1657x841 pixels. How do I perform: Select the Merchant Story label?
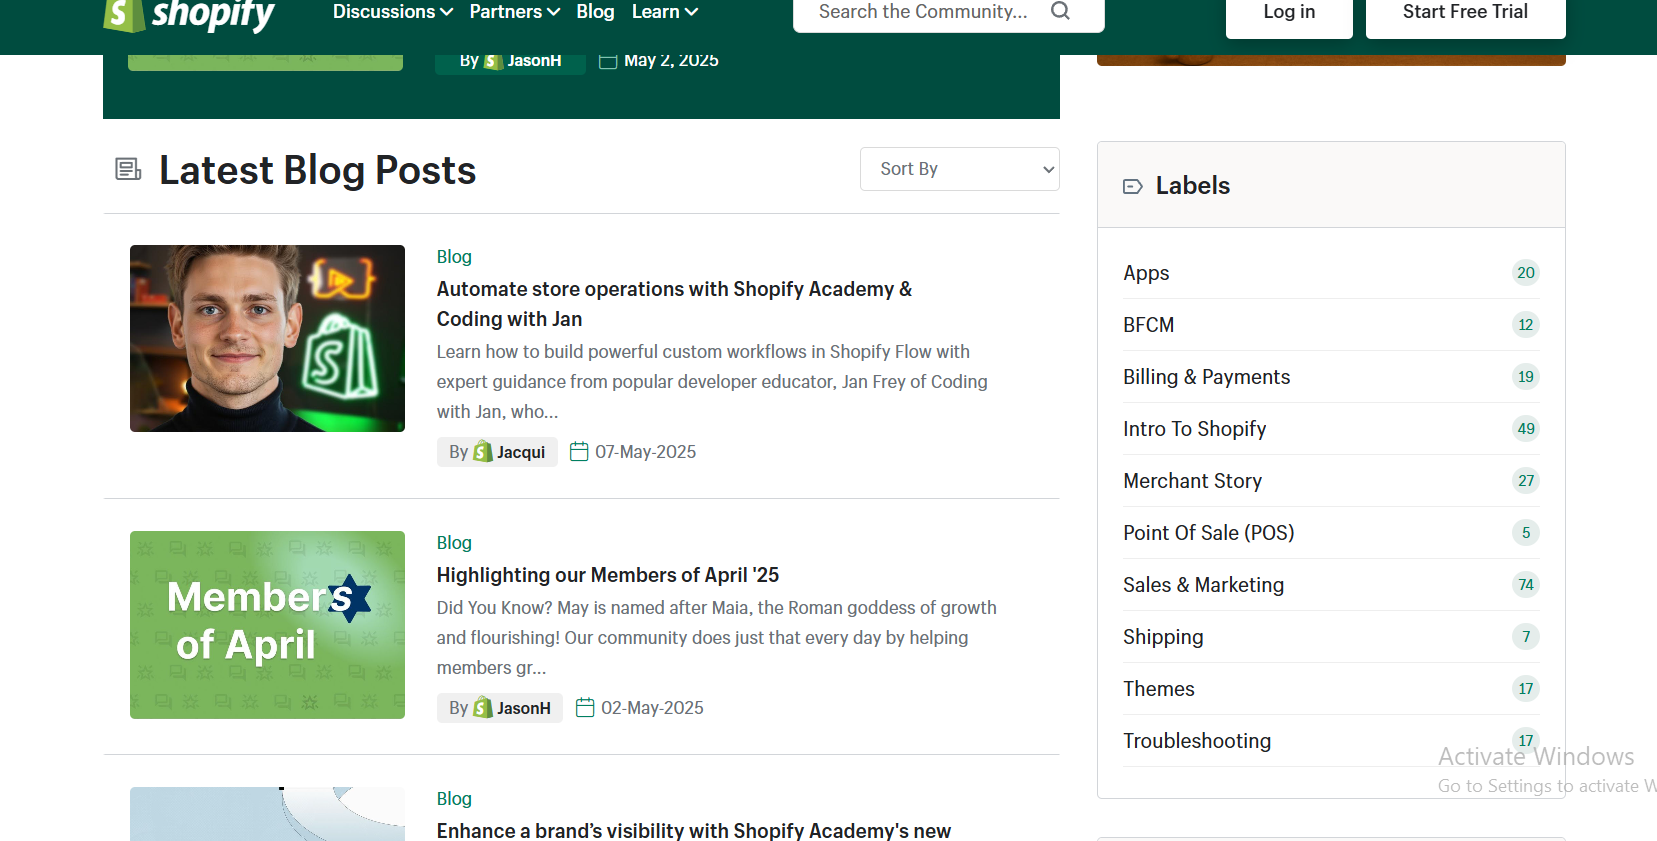(x=1193, y=481)
